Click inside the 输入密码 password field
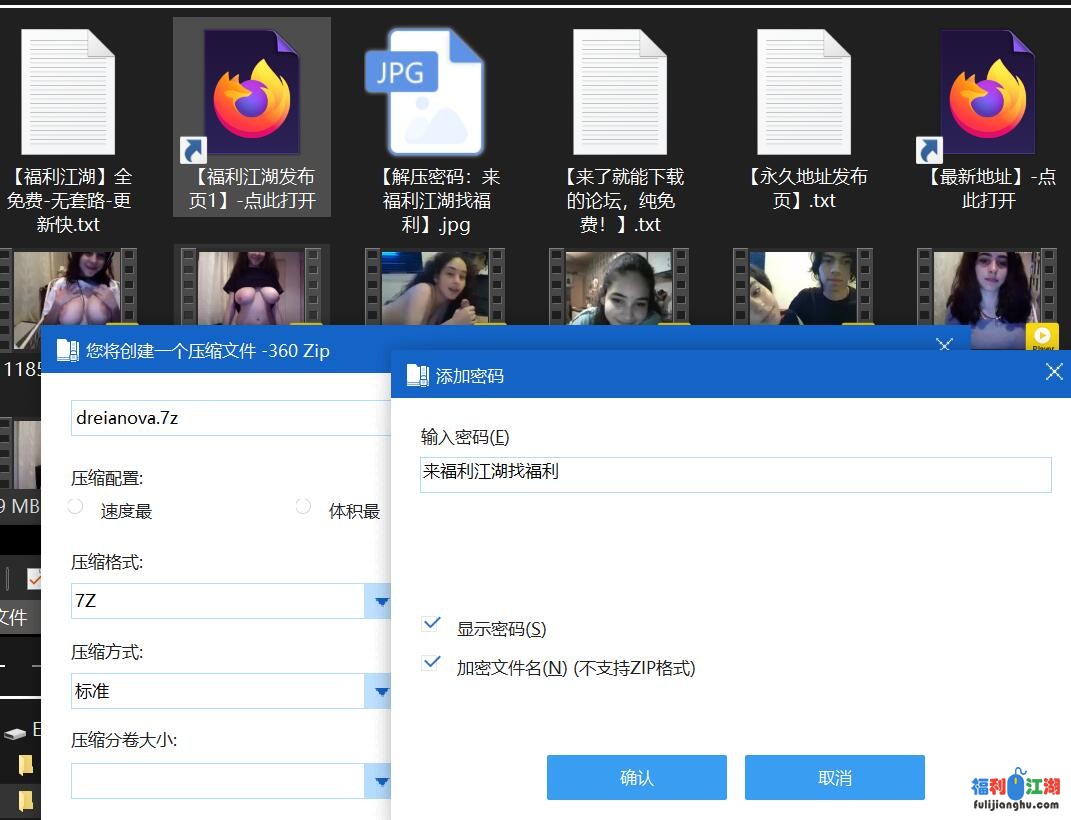 point(735,475)
